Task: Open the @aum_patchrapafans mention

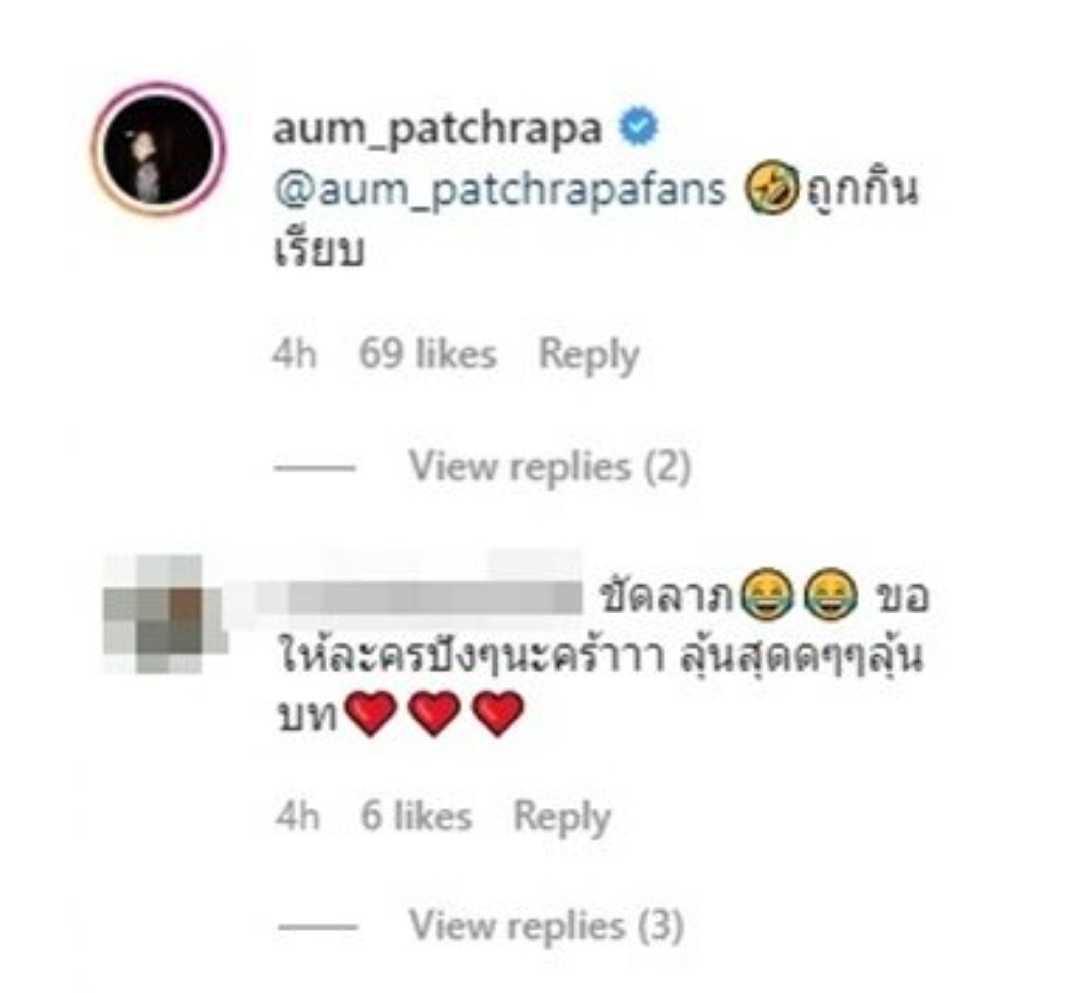Action: pos(500,191)
